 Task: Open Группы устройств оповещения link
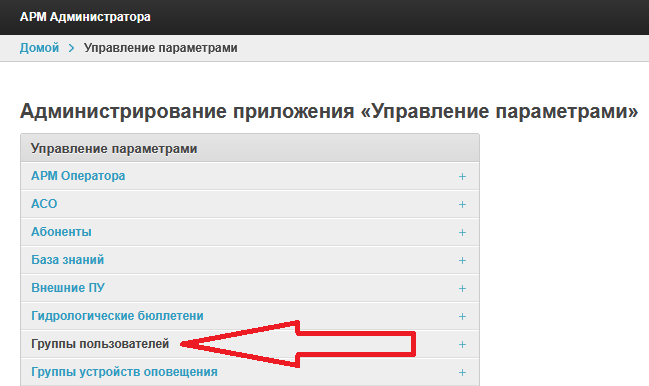click(x=125, y=372)
